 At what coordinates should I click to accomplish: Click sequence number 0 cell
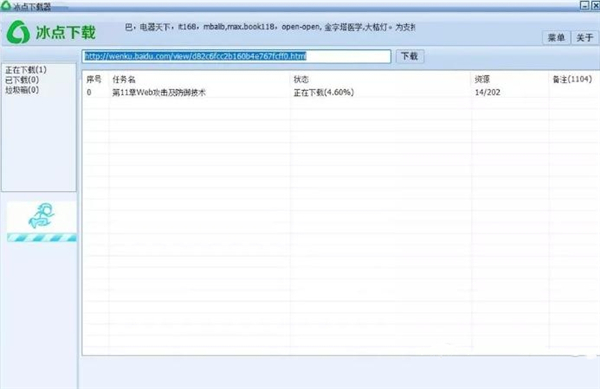coord(89,92)
